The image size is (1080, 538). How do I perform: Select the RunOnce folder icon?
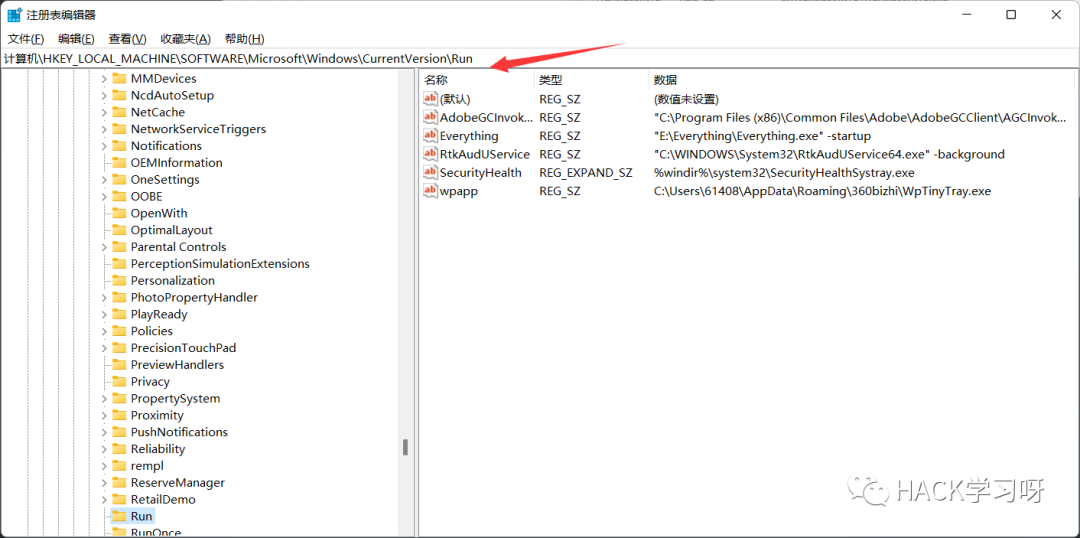click(x=119, y=532)
